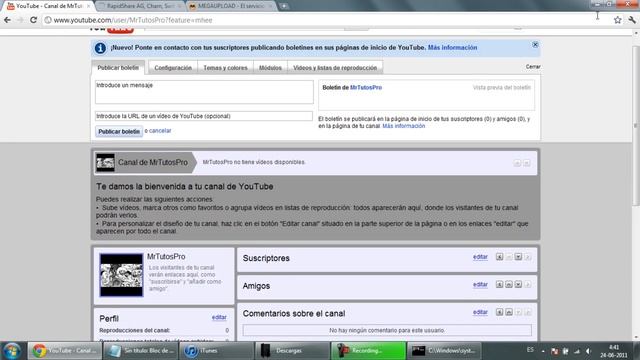
Task: Select the Publicar boletín tab
Action: click(x=118, y=68)
